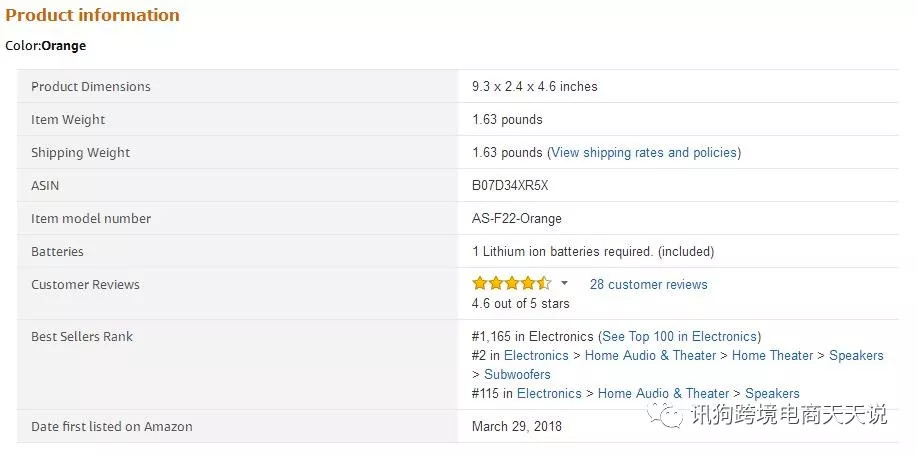The image size is (917, 455).
Task: Click the Subwoofers category link
Action: pyautogui.click(x=517, y=375)
